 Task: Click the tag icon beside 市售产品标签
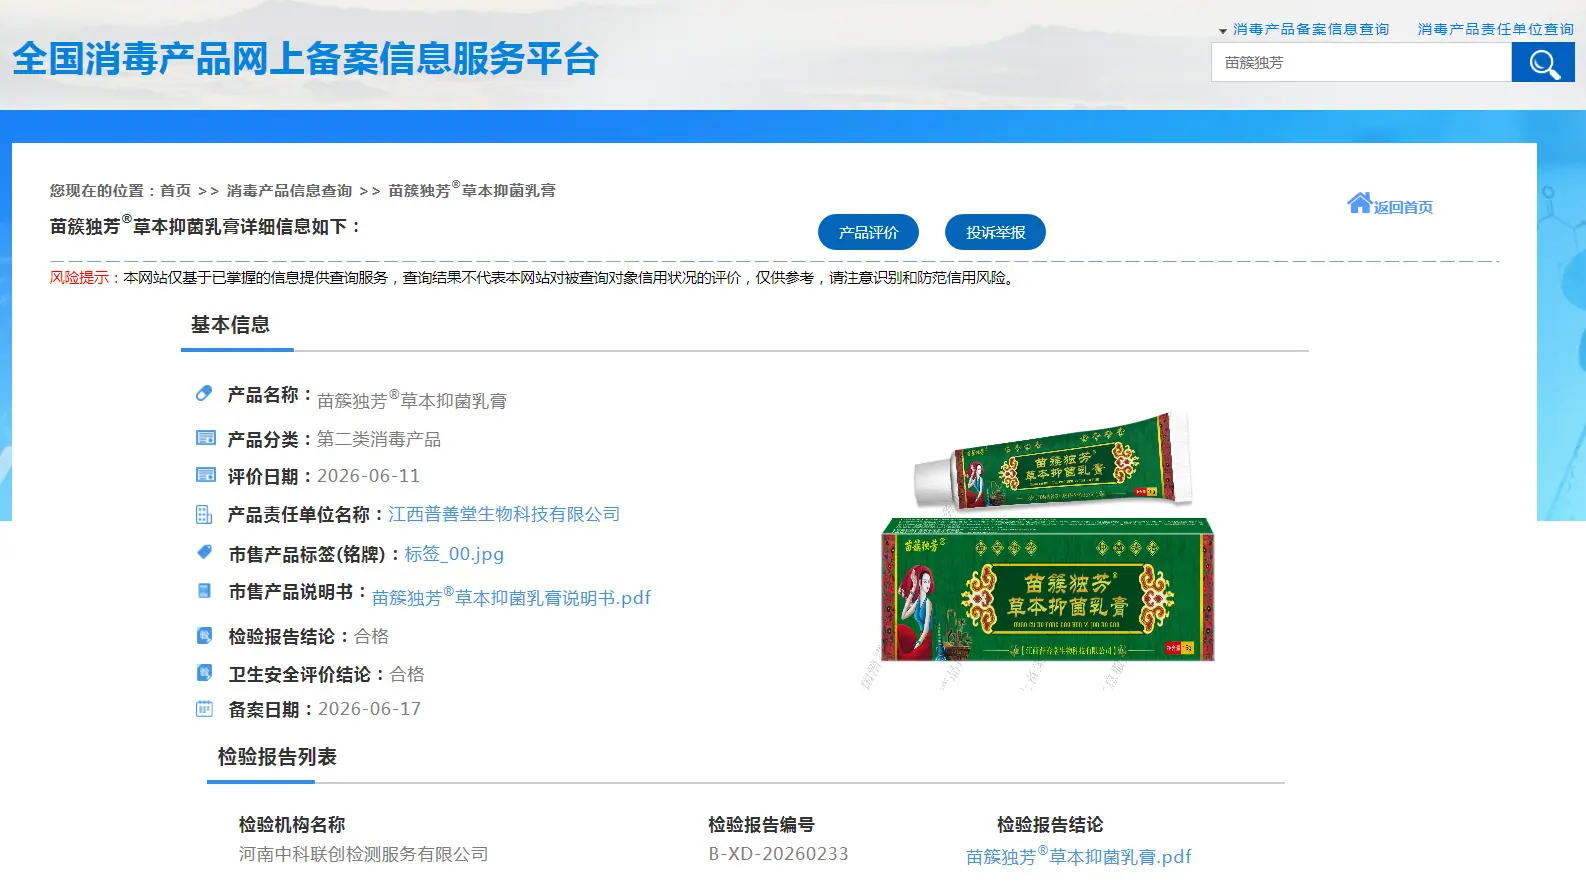coord(205,552)
